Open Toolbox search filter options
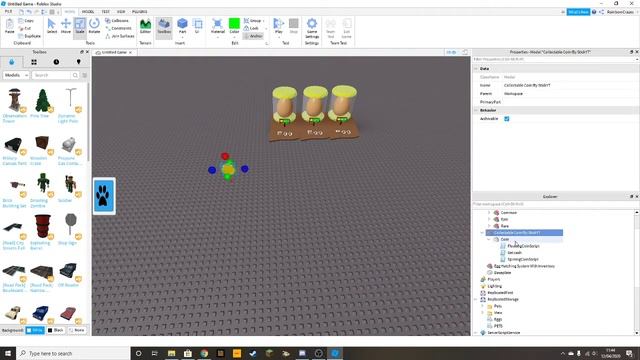Image resolution: width=640 pixels, height=360 pixels. coord(84,75)
